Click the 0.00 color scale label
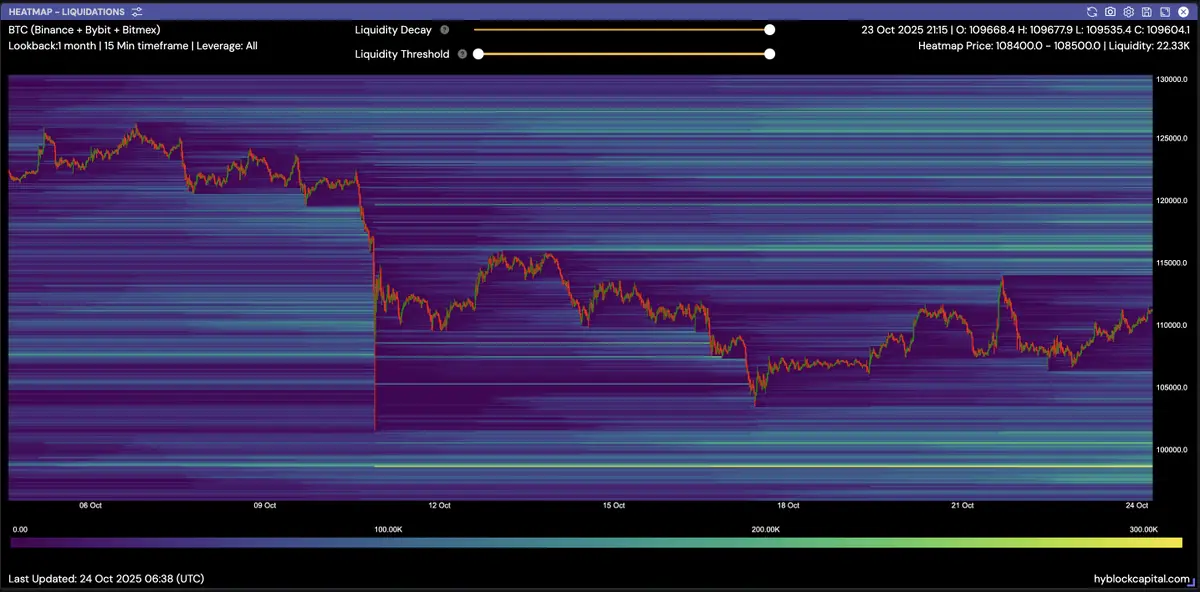Viewport: 1200px width, 592px height. point(19,529)
